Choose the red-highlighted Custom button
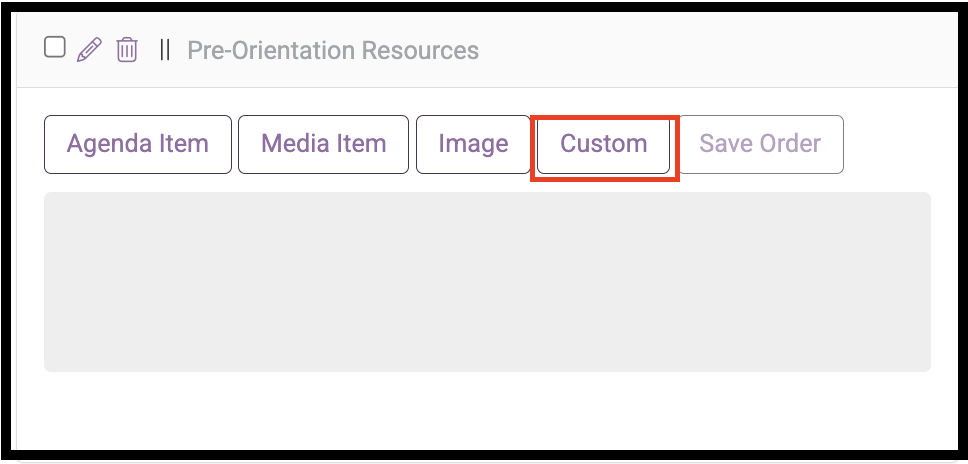 click(604, 144)
